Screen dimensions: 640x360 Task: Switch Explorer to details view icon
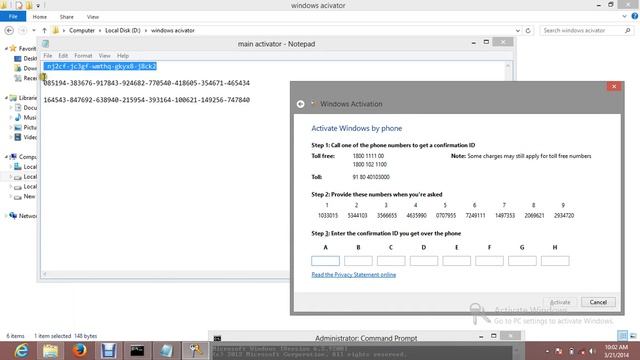tap(622, 336)
